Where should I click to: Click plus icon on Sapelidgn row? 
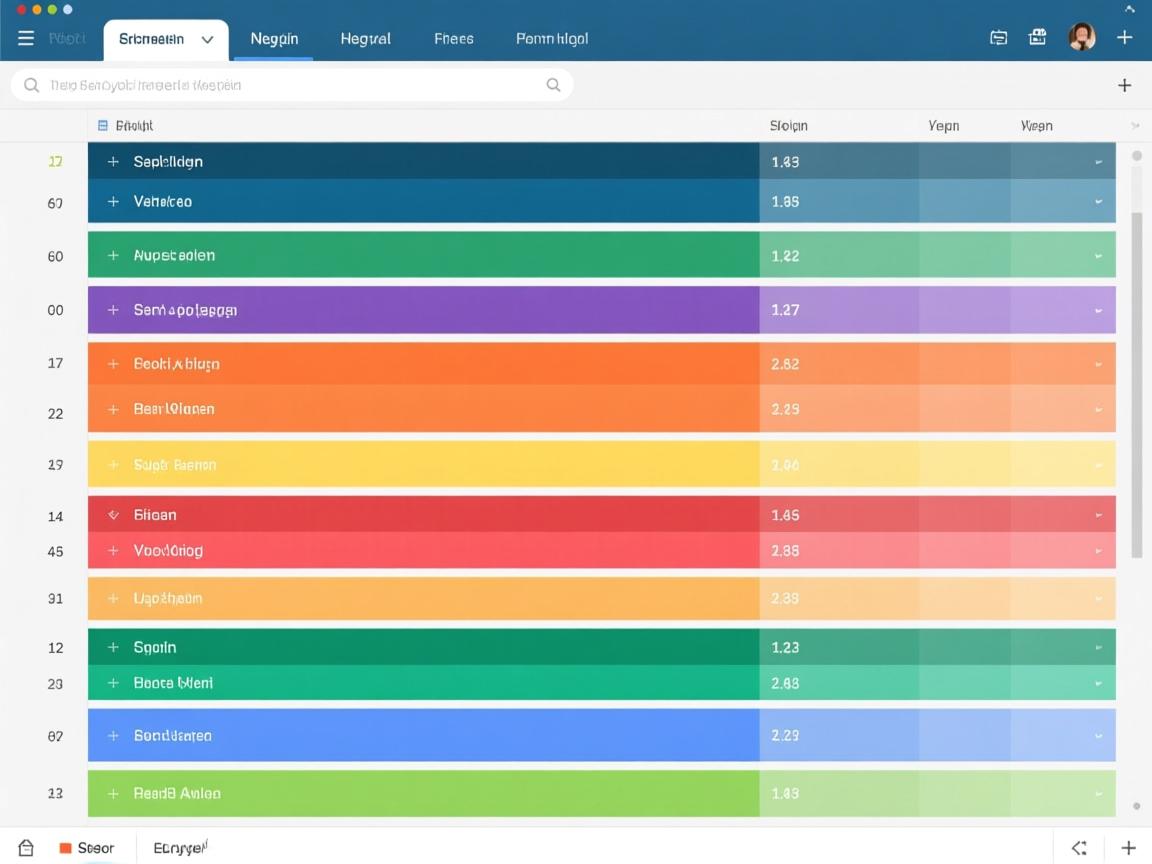[x=113, y=161]
